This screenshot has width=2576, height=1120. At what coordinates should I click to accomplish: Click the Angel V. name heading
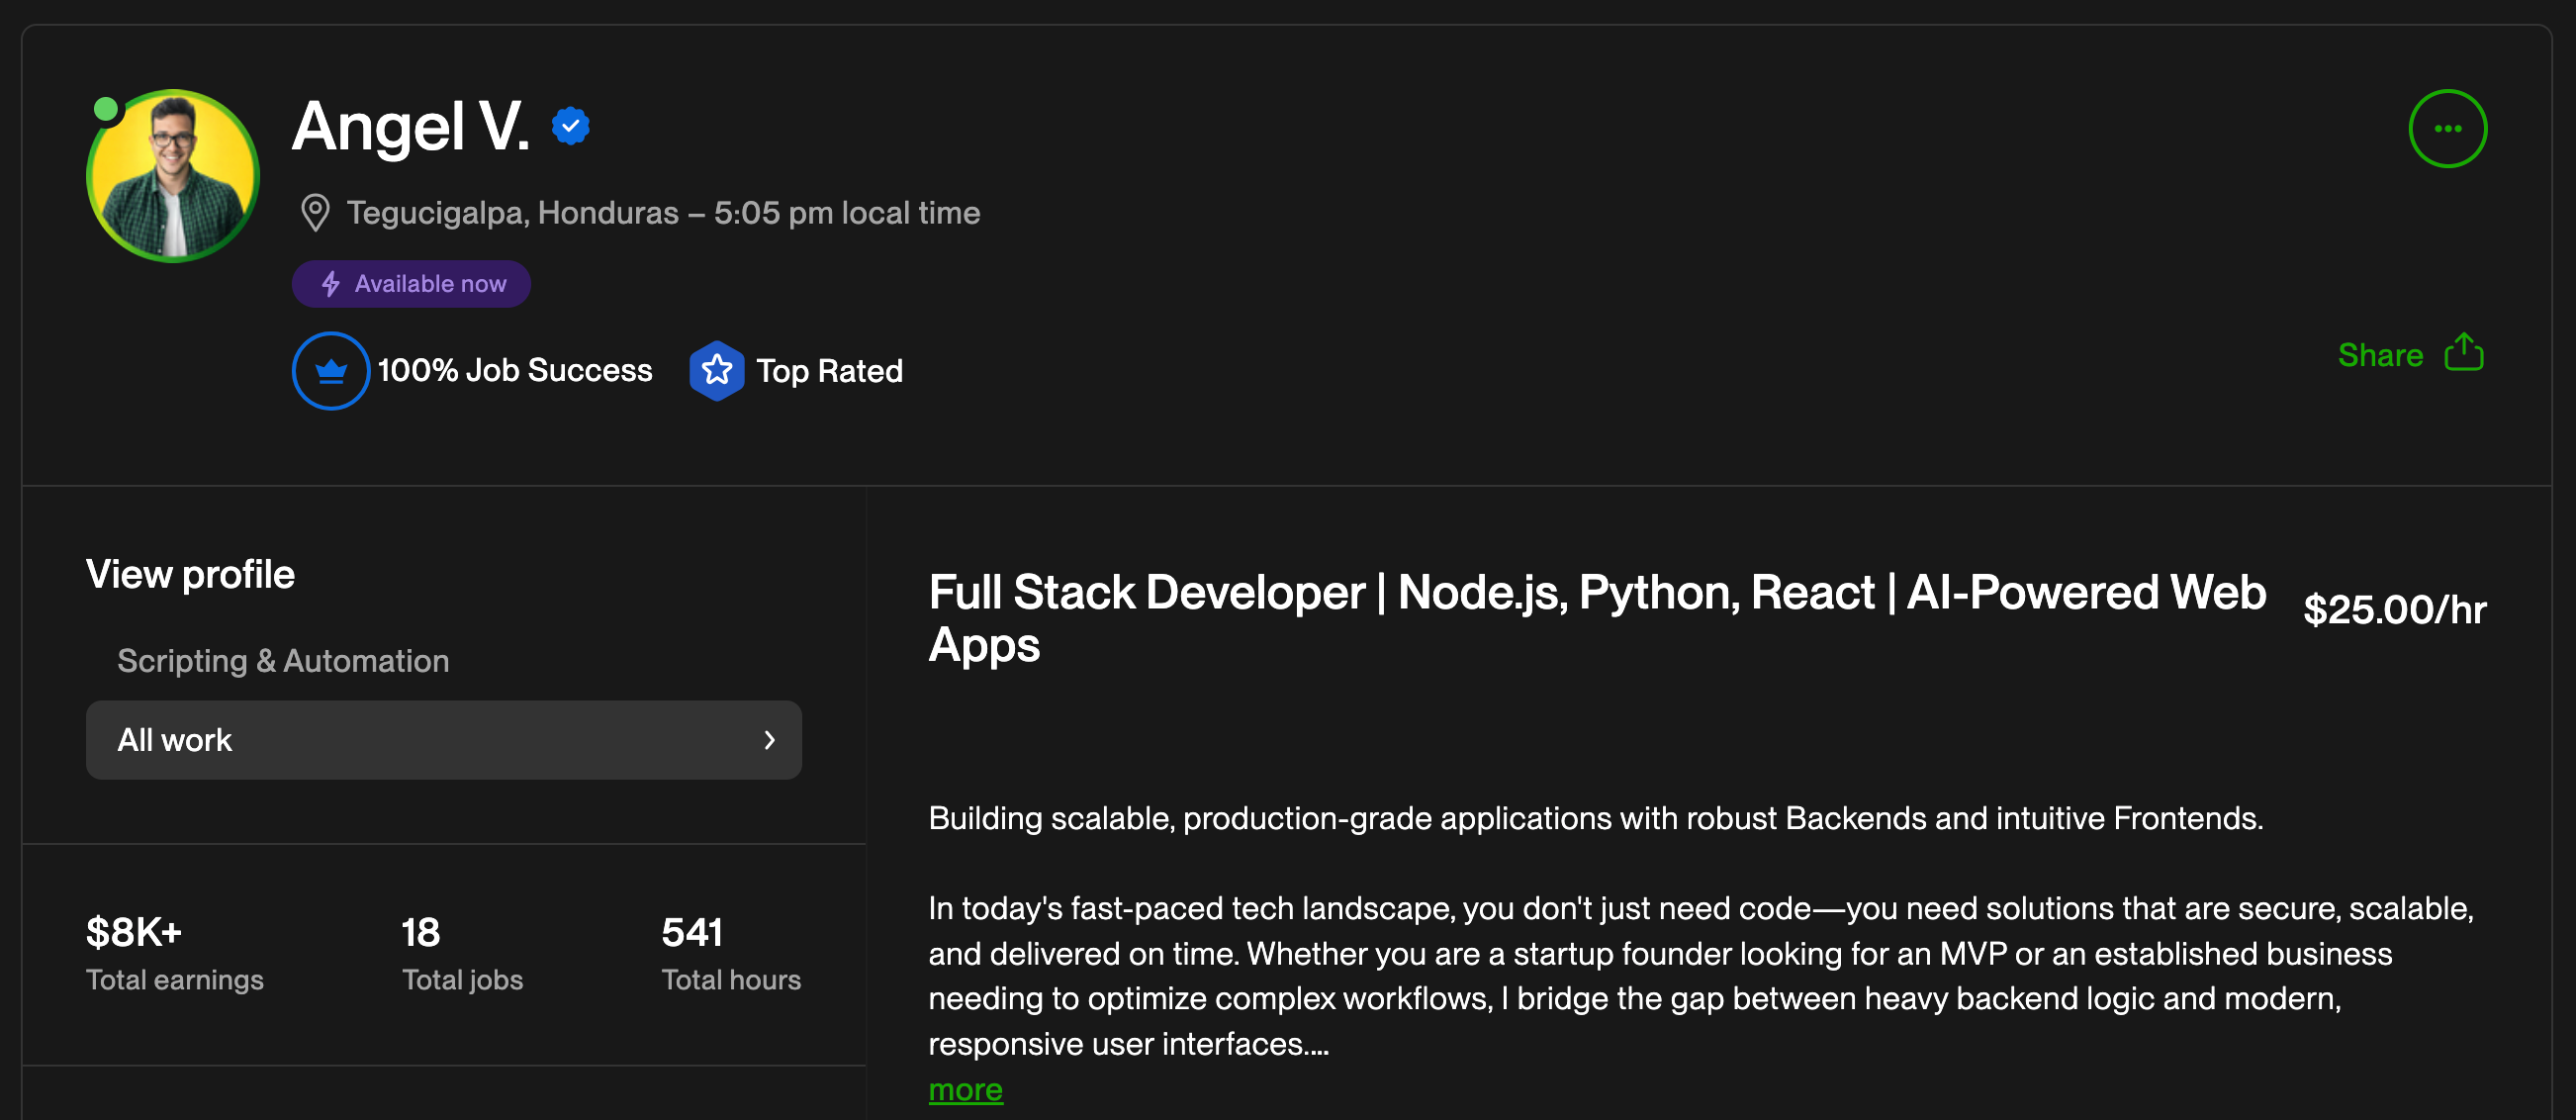[410, 127]
